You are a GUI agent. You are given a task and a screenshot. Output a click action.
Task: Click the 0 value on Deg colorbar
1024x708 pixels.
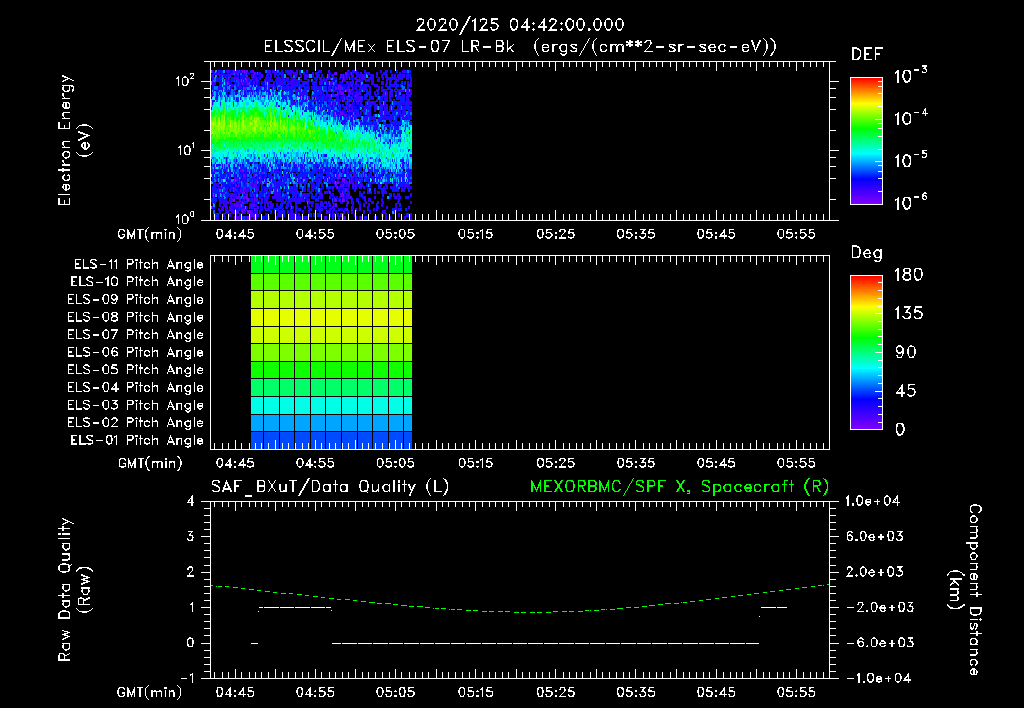click(x=900, y=429)
